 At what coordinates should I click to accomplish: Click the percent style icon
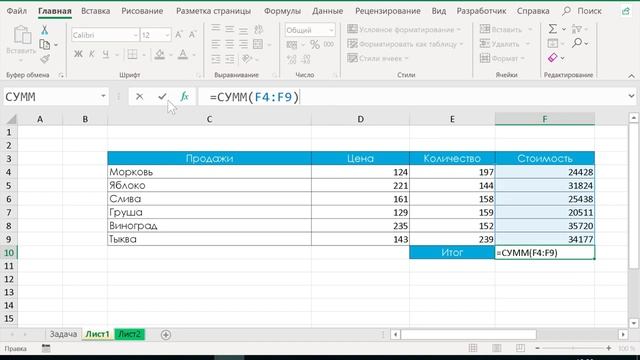314,44
